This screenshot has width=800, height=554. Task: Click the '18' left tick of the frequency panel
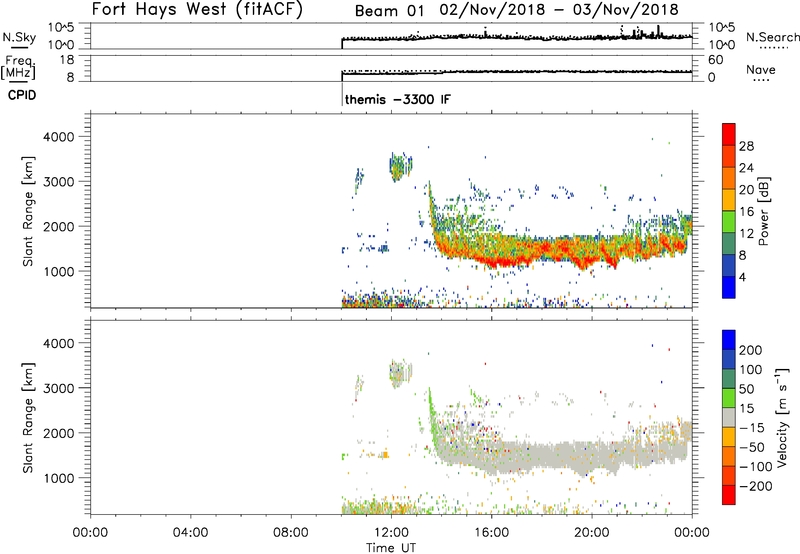[x=67, y=60]
